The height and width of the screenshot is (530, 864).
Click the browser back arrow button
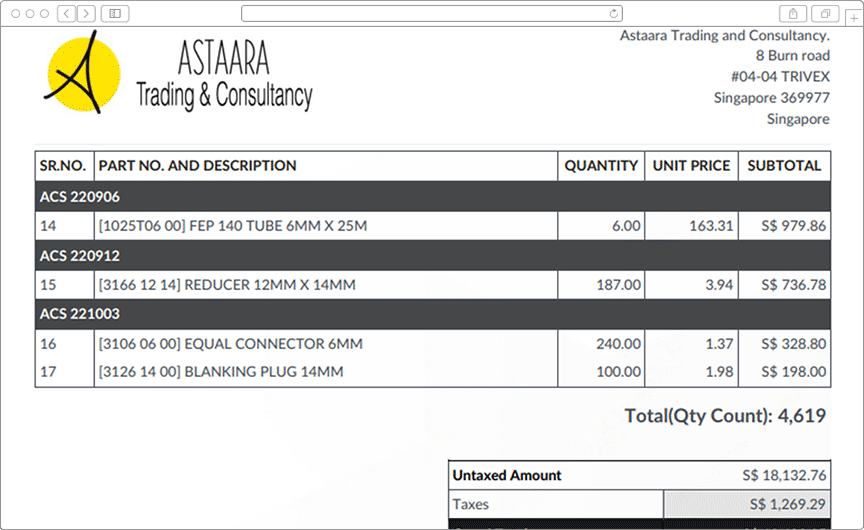[66, 13]
